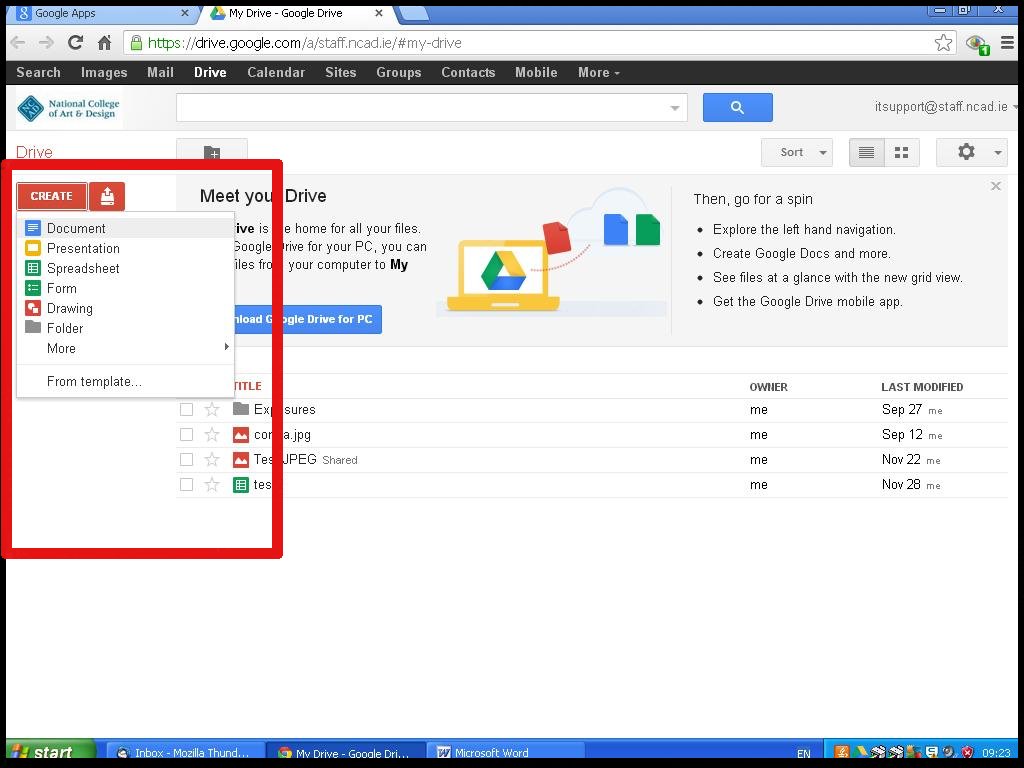Star the Test JPEG file
The width and height of the screenshot is (1024, 768).
pos(212,459)
